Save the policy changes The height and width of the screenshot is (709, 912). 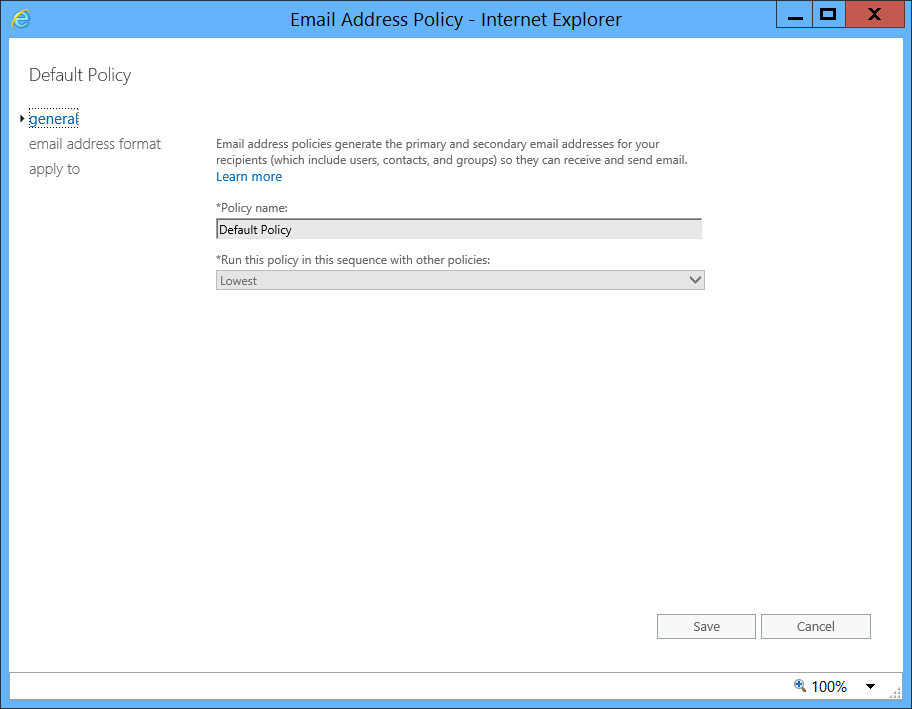pos(706,626)
